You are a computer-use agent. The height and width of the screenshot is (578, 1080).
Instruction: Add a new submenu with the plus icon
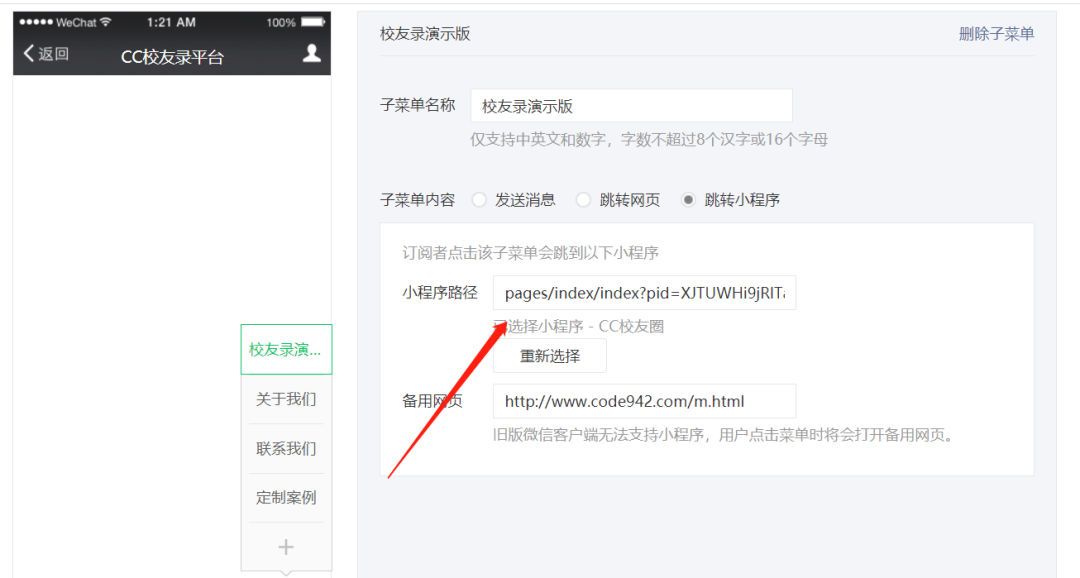pos(286,547)
